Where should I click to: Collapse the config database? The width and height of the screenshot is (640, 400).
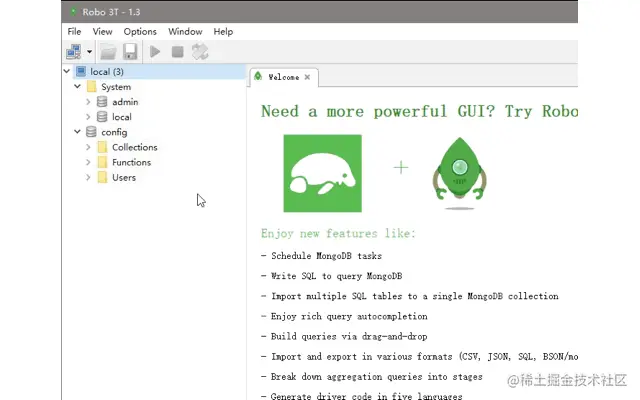(78, 132)
